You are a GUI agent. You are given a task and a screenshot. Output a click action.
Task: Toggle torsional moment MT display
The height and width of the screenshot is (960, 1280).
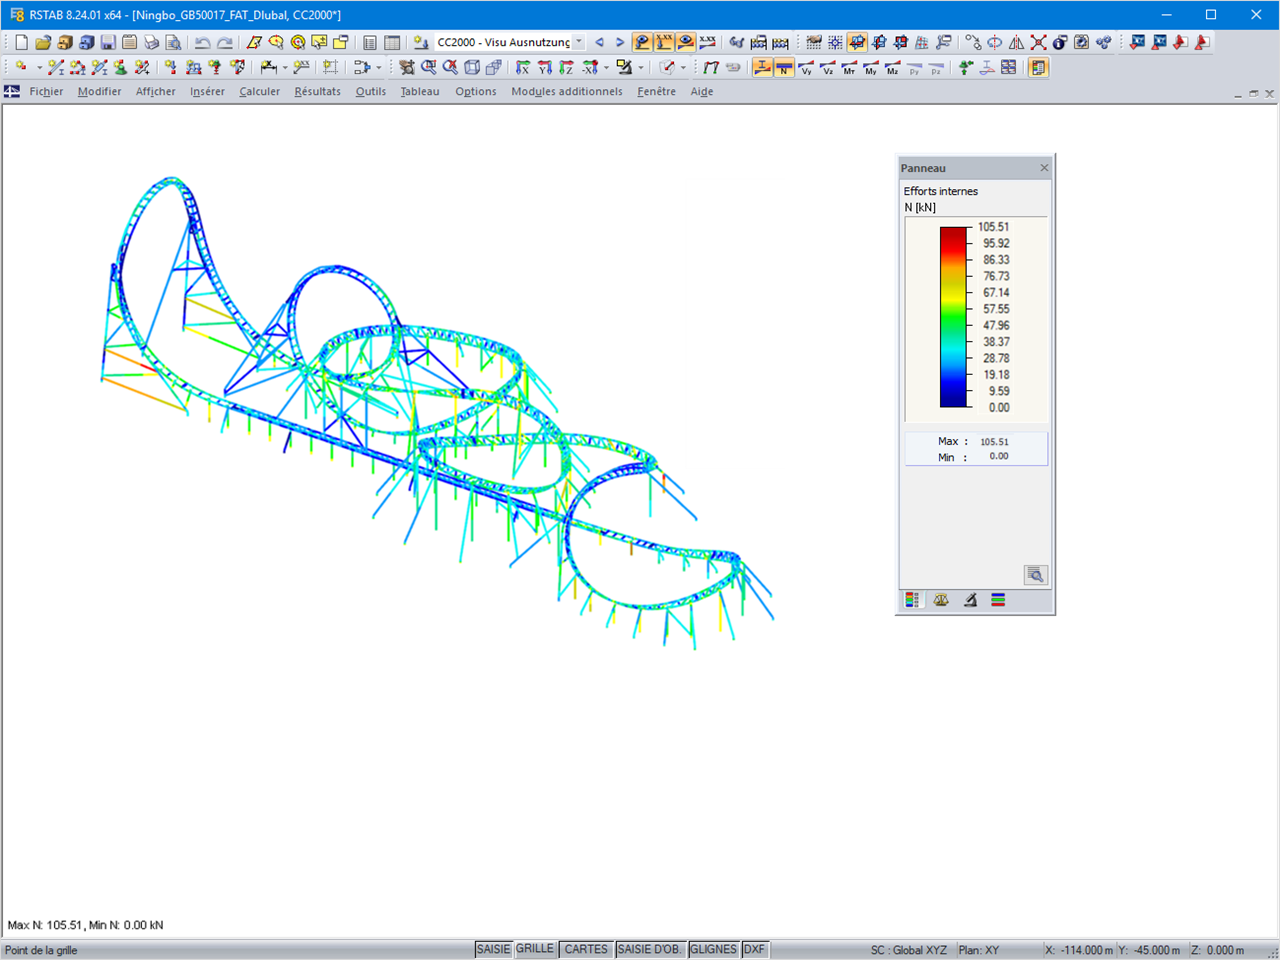849,68
